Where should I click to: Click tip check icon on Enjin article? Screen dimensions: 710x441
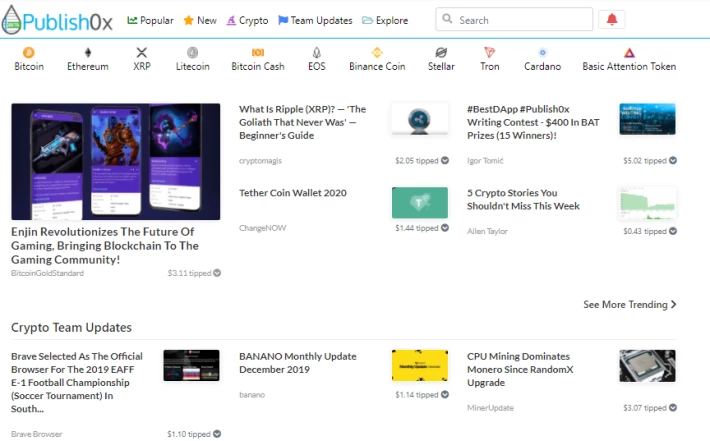pyautogui.click(x=217, y=273)
